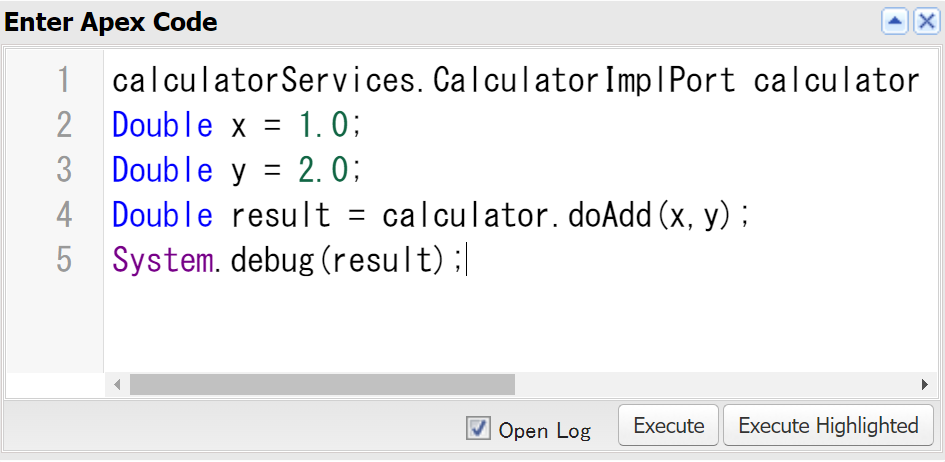Toggle the Open Log checkbox
Image resolution: width=945 pixels, height=462 pixels.
point(478,428)
